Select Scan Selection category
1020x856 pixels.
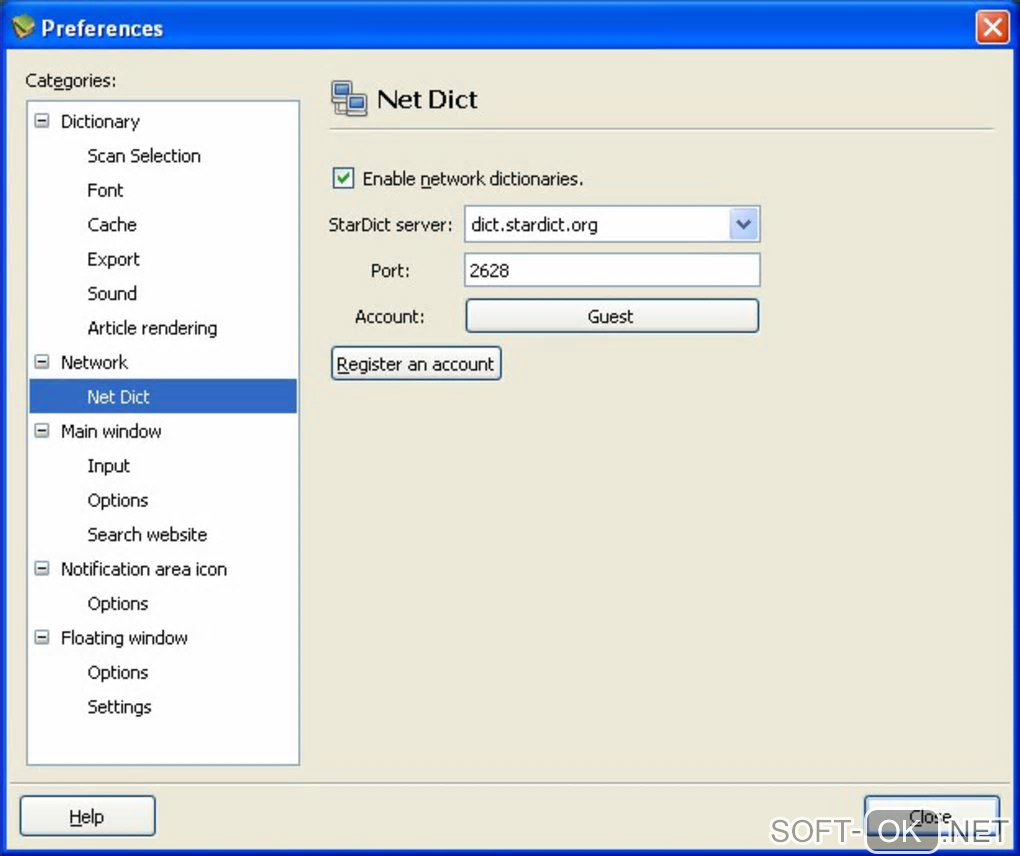144,156
